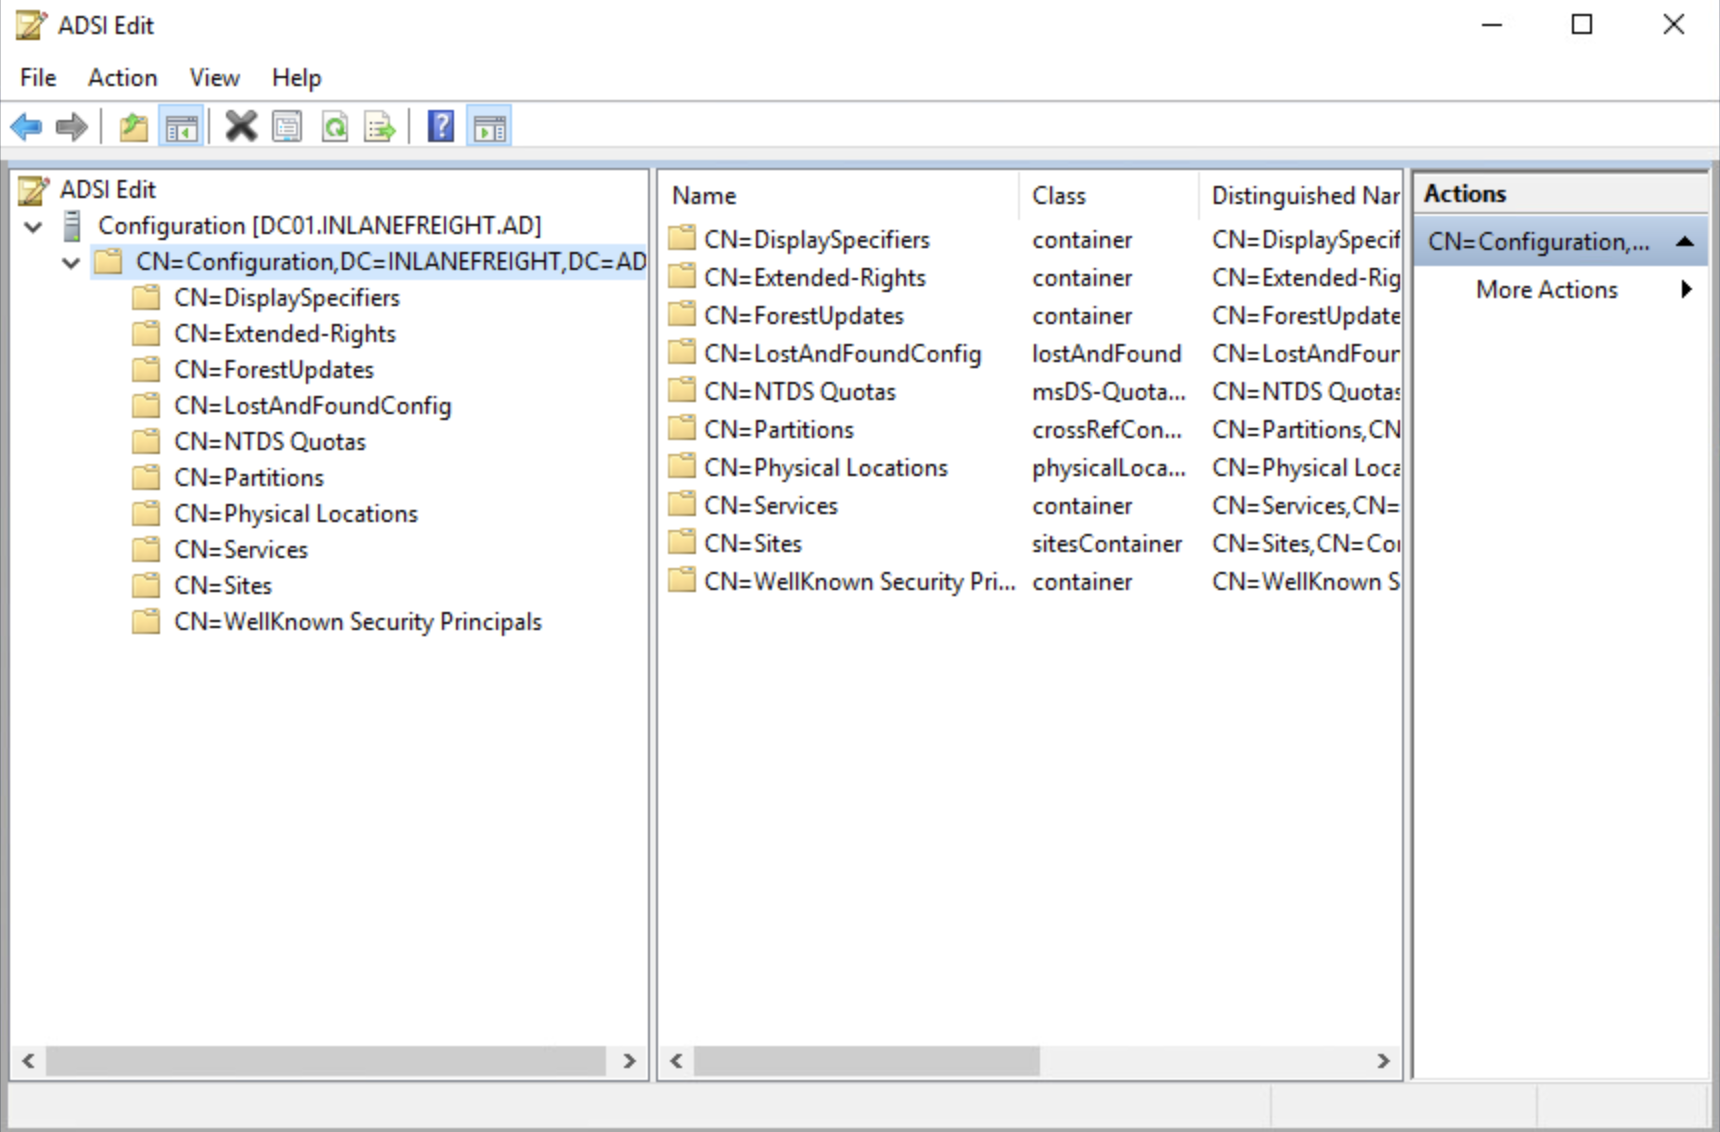The height and width of the screenshot is (1132, 1720).
Task: Open Properties from the toolbar icon
Action: 287,127
